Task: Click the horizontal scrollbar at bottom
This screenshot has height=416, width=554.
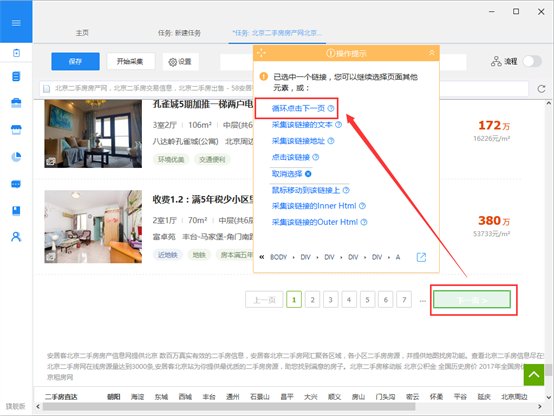Action: pos(229,406)
